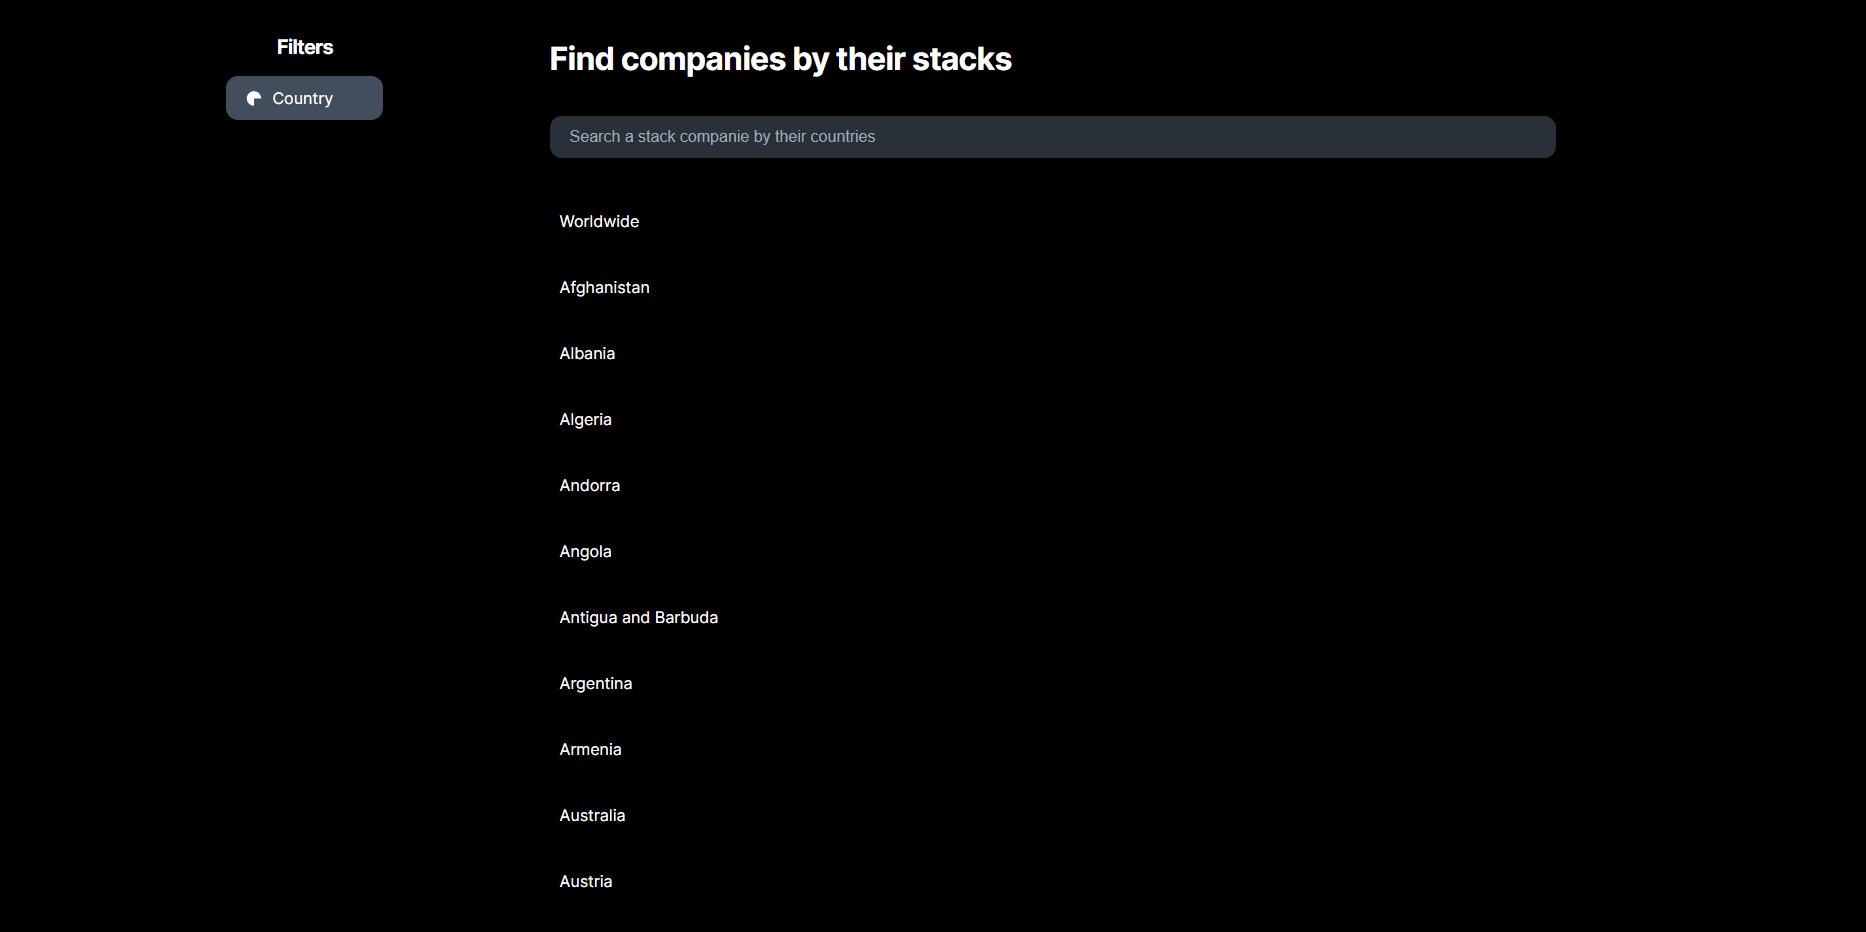Open Argentina in the country list
This screenshot has height=932, width=1866.
(595, 684)
